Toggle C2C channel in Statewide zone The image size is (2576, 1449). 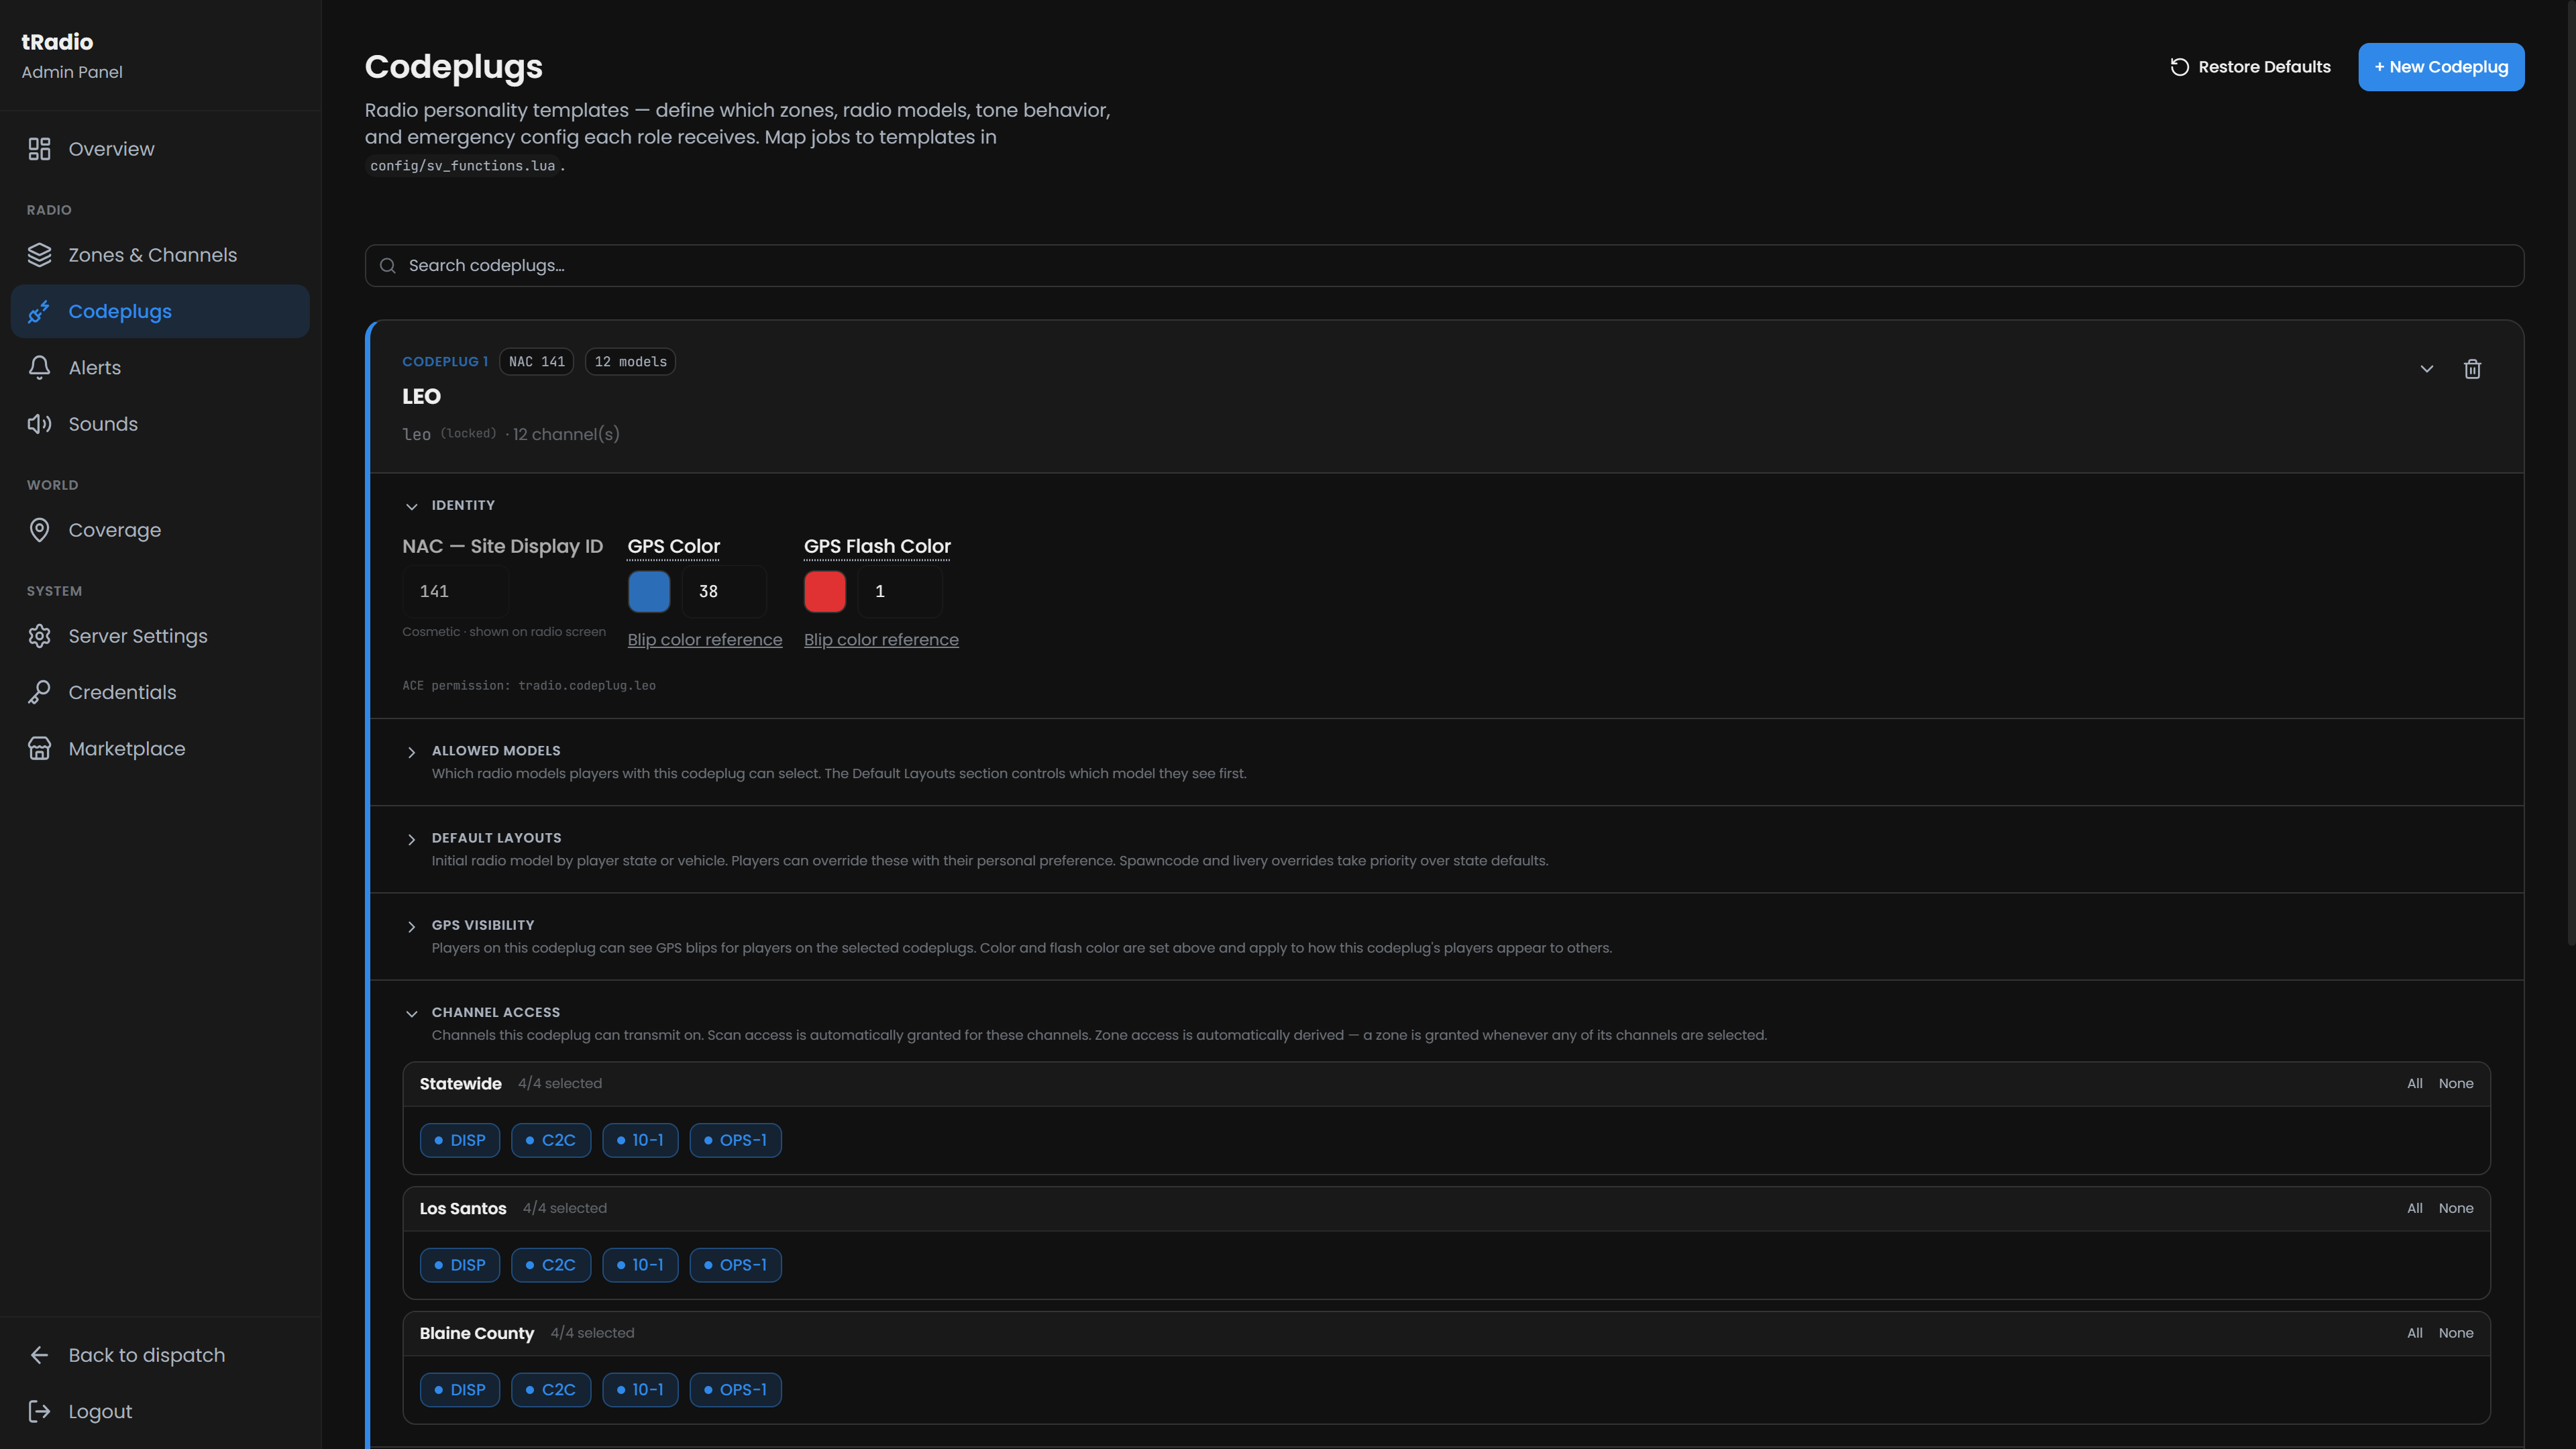(551, 1140)
